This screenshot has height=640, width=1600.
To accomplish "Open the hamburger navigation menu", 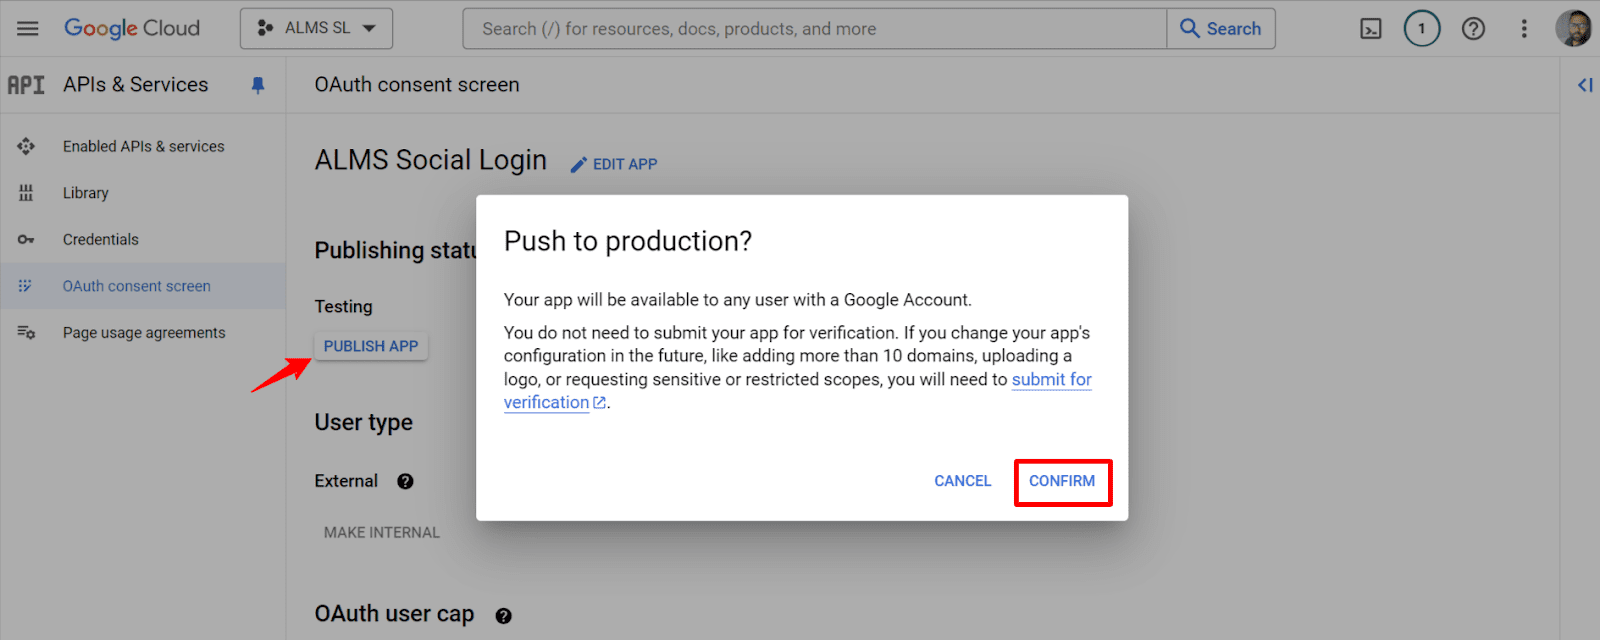I will (x=28, y=28).
